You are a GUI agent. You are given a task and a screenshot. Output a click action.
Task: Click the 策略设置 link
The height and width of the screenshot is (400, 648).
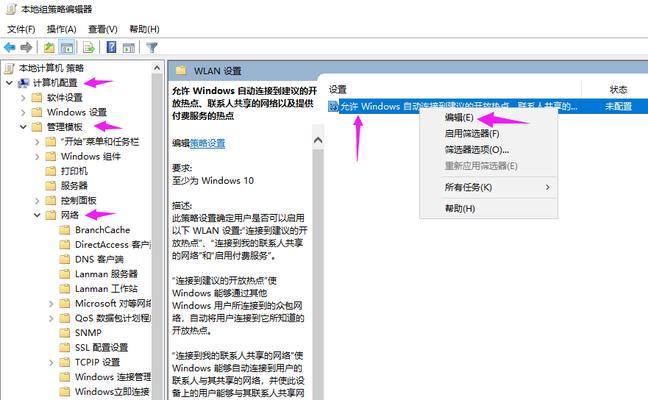click(207, 143)
